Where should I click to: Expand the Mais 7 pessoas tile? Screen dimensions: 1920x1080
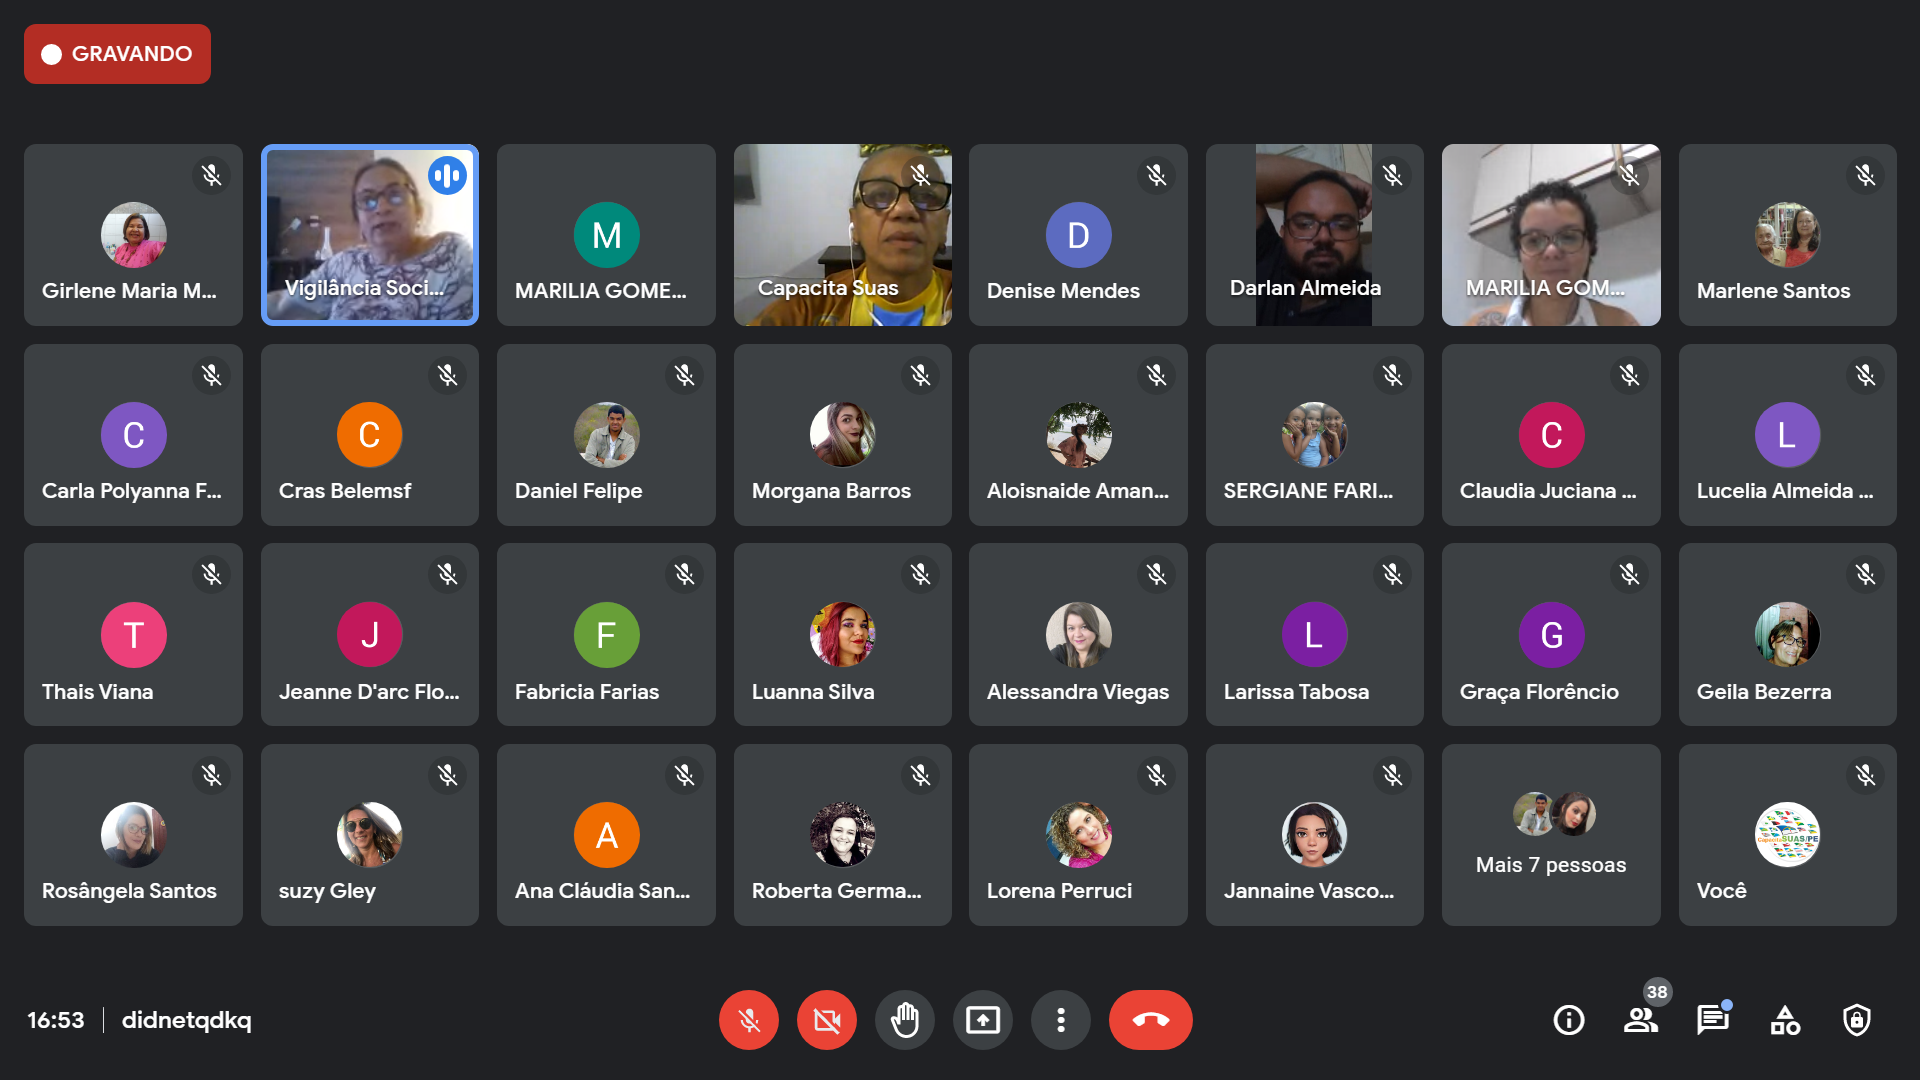[x=1551, y=835]
